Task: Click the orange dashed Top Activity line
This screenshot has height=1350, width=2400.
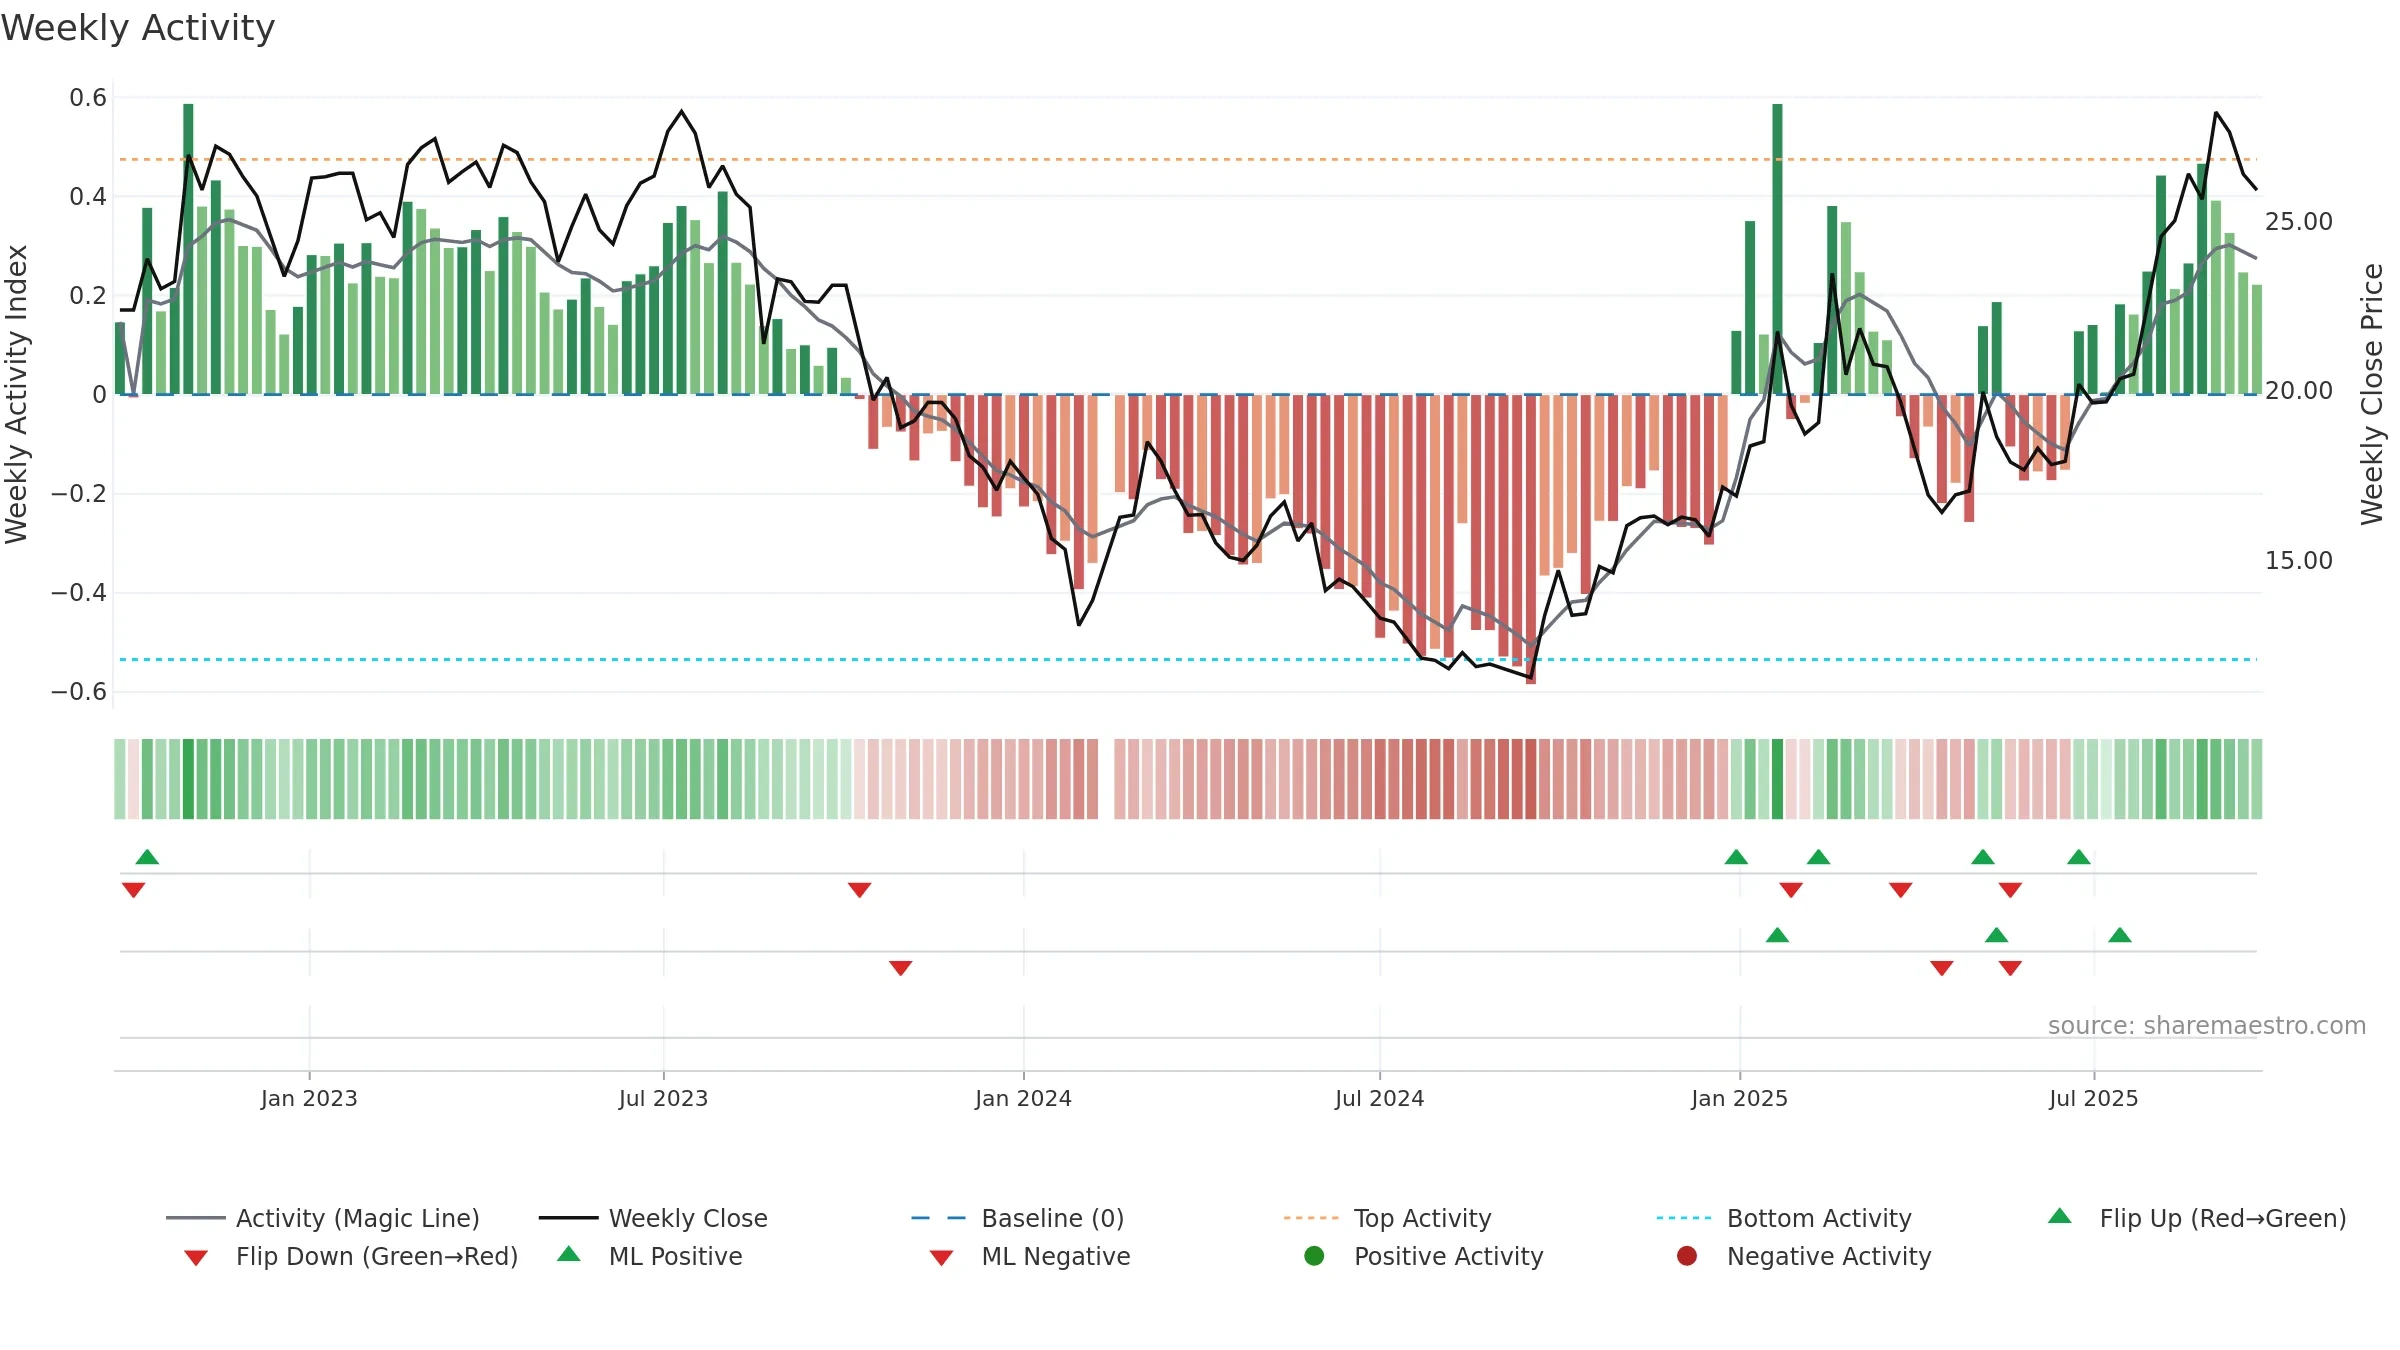Action: [1188, 159]
